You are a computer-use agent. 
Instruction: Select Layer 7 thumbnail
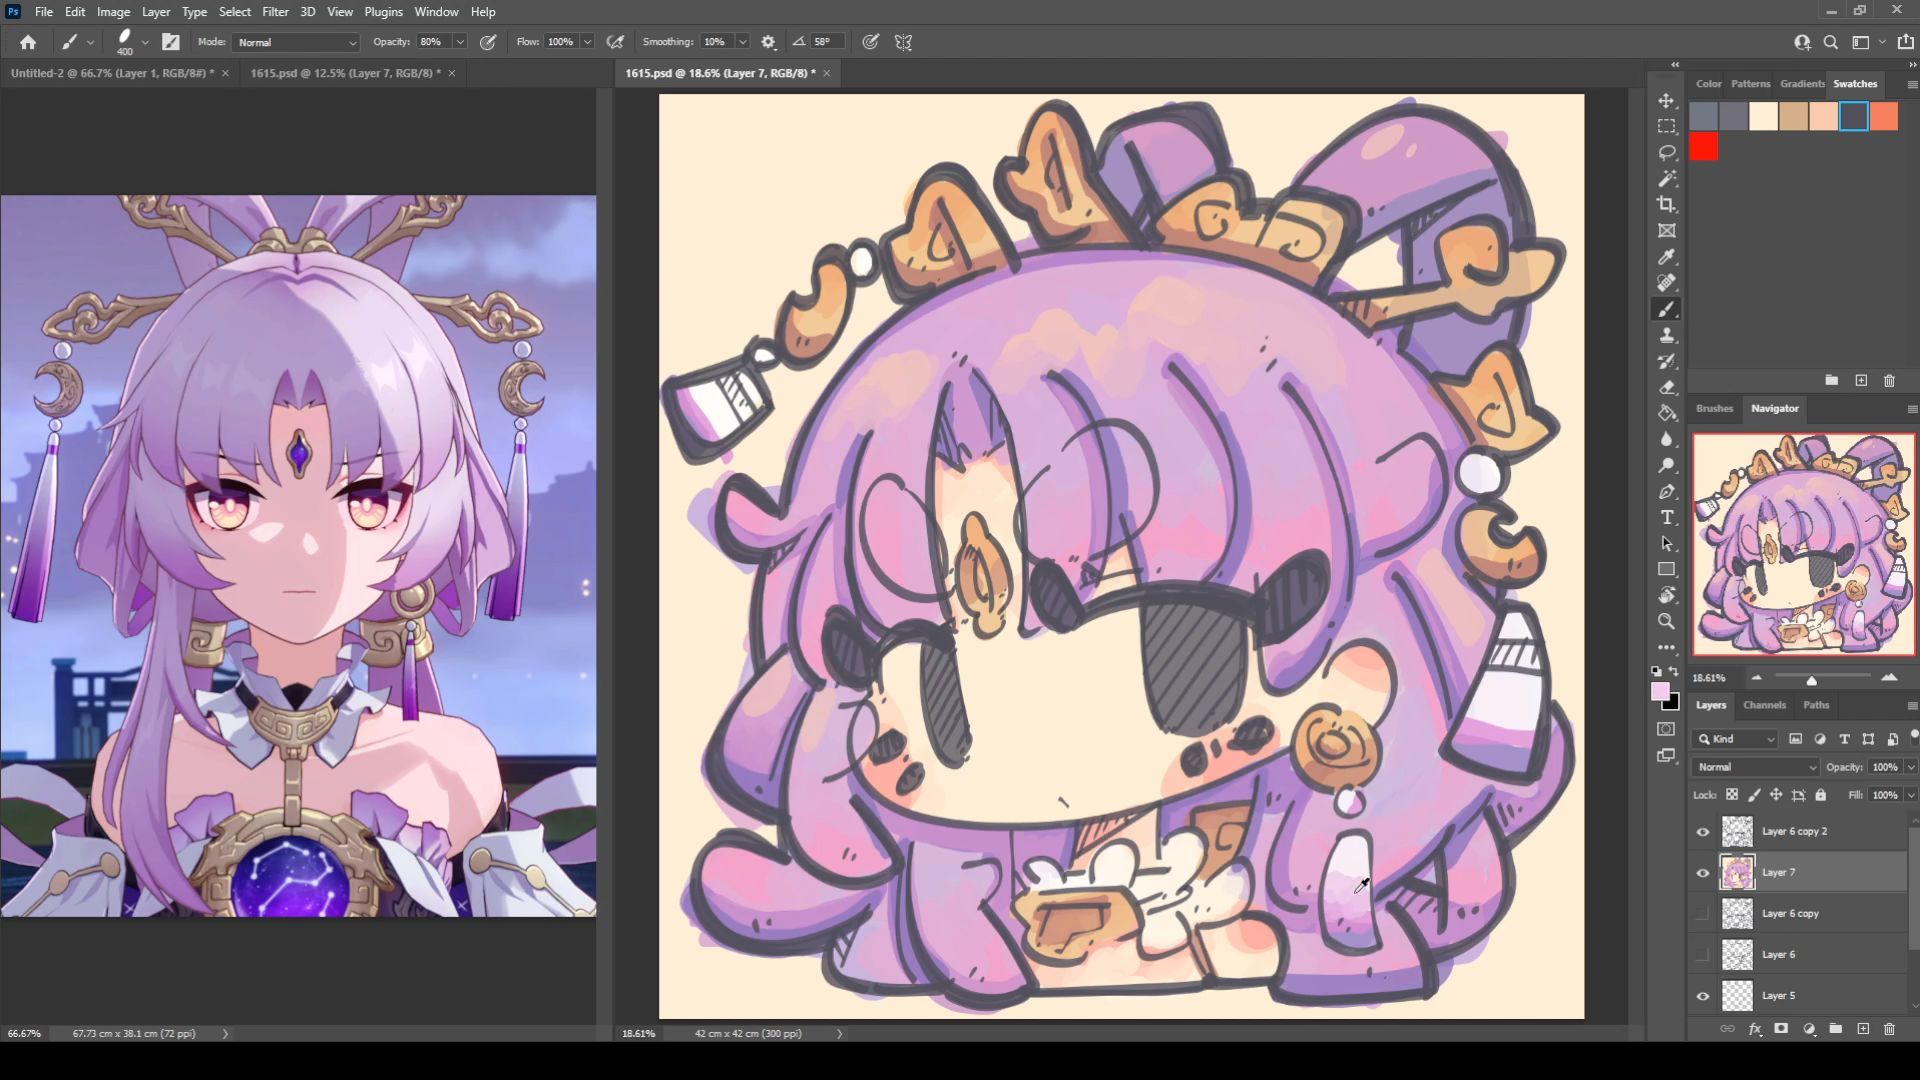1737,872
